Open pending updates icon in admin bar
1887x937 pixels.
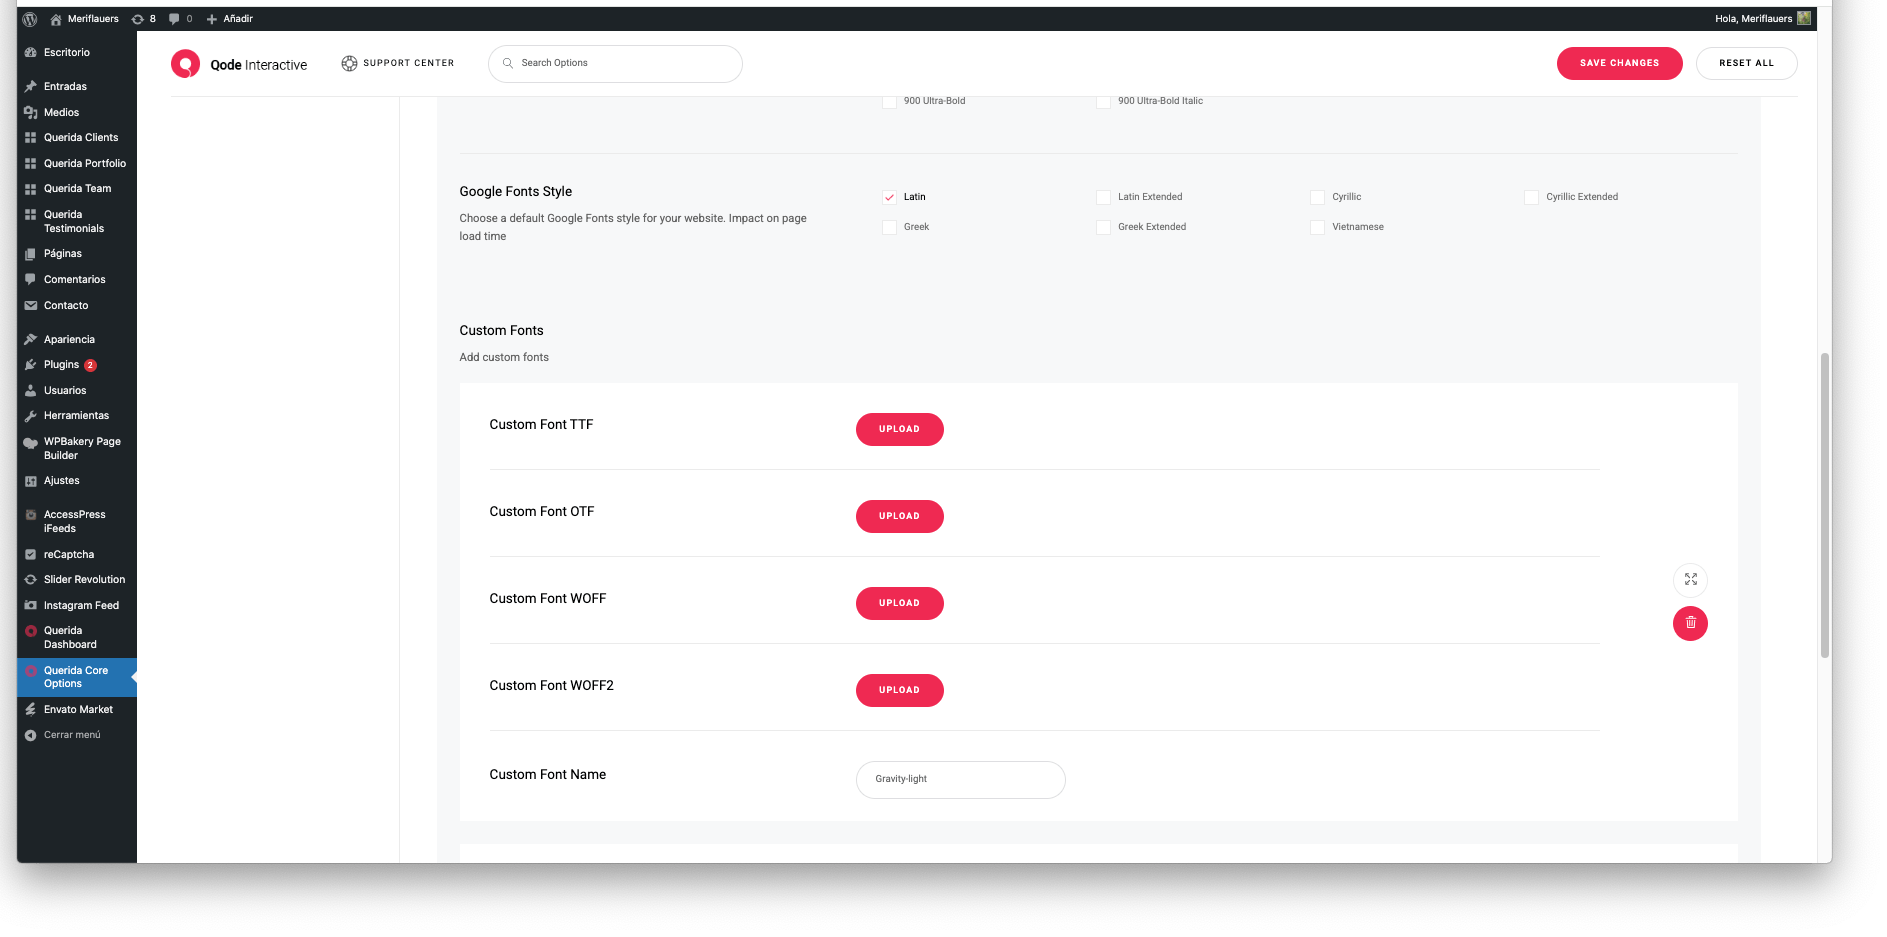[138, 19]
